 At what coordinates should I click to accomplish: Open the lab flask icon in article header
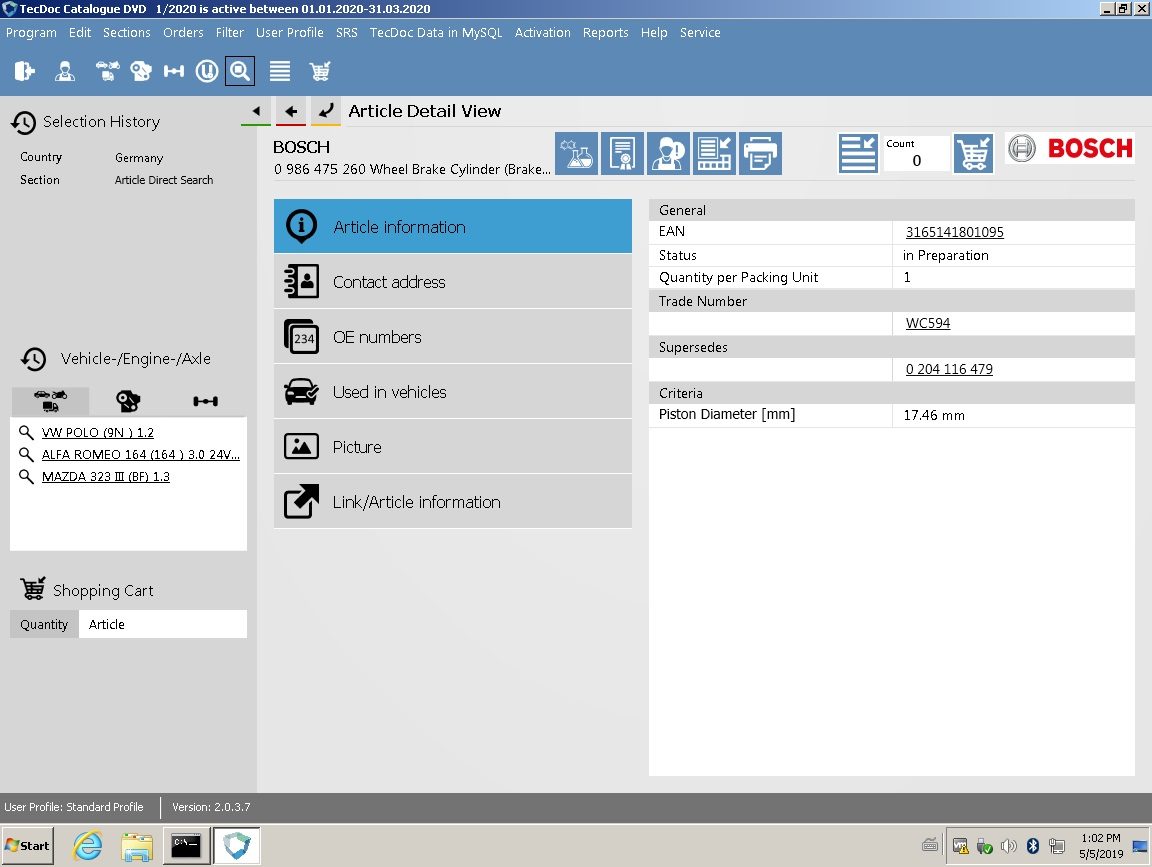pyautogui.click(x=577, y=154)
